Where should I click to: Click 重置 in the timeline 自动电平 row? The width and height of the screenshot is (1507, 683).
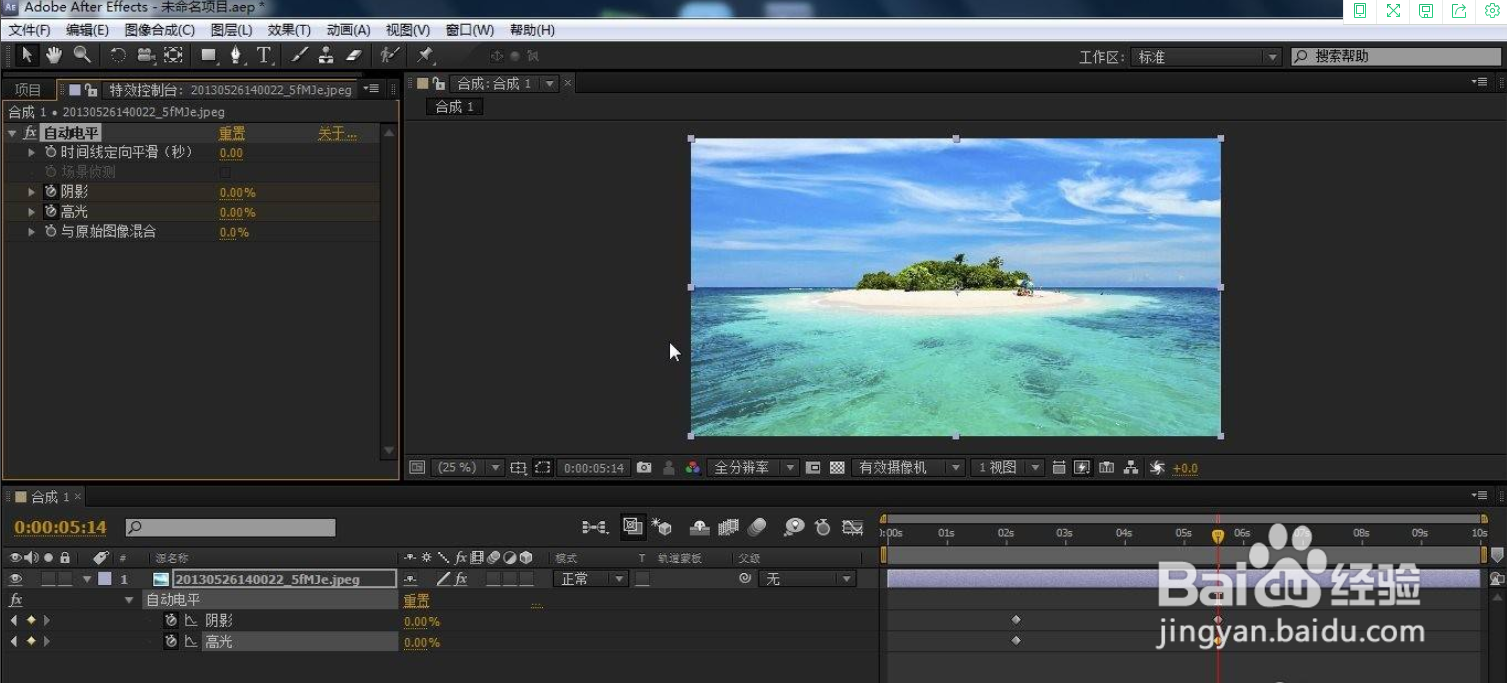tap(416, 601)
